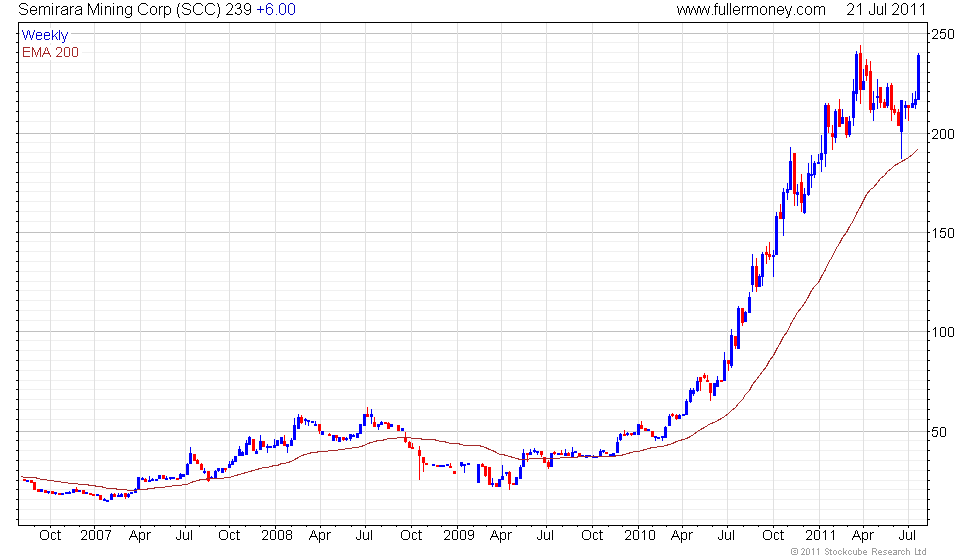The width and height of the screenshot is (980, 560).
Task: Click the 200 price axis label
Action: [943, 134]
